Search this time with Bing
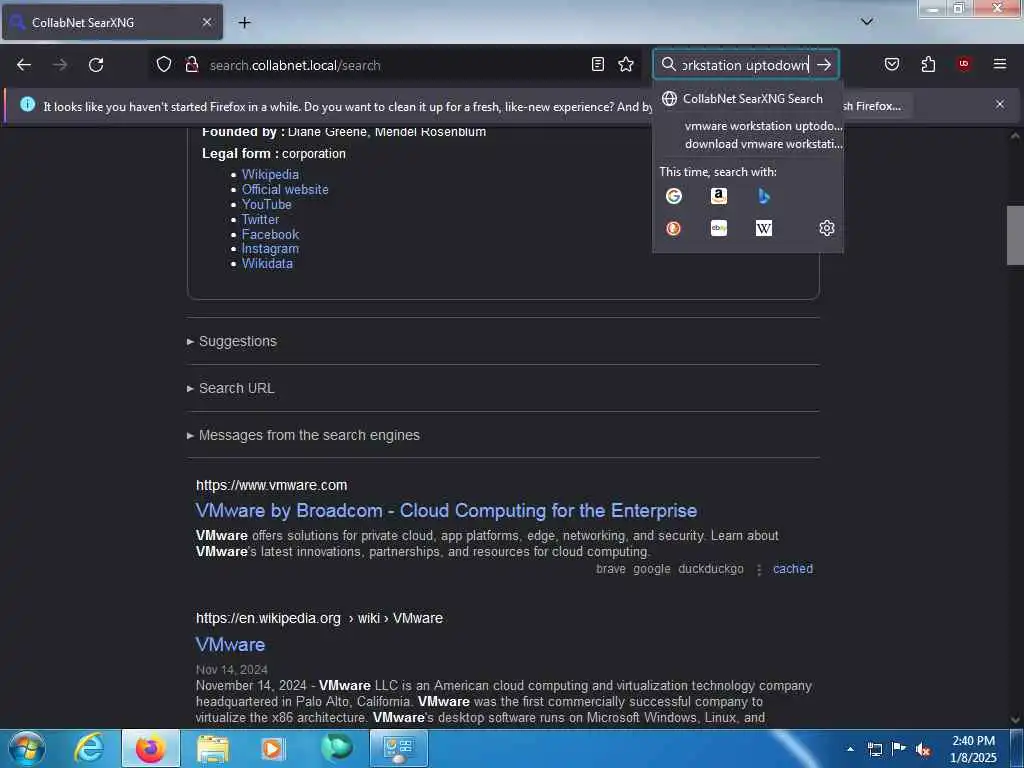The height and width of the screenshot is (768, 1024). [x=763, y=196]
